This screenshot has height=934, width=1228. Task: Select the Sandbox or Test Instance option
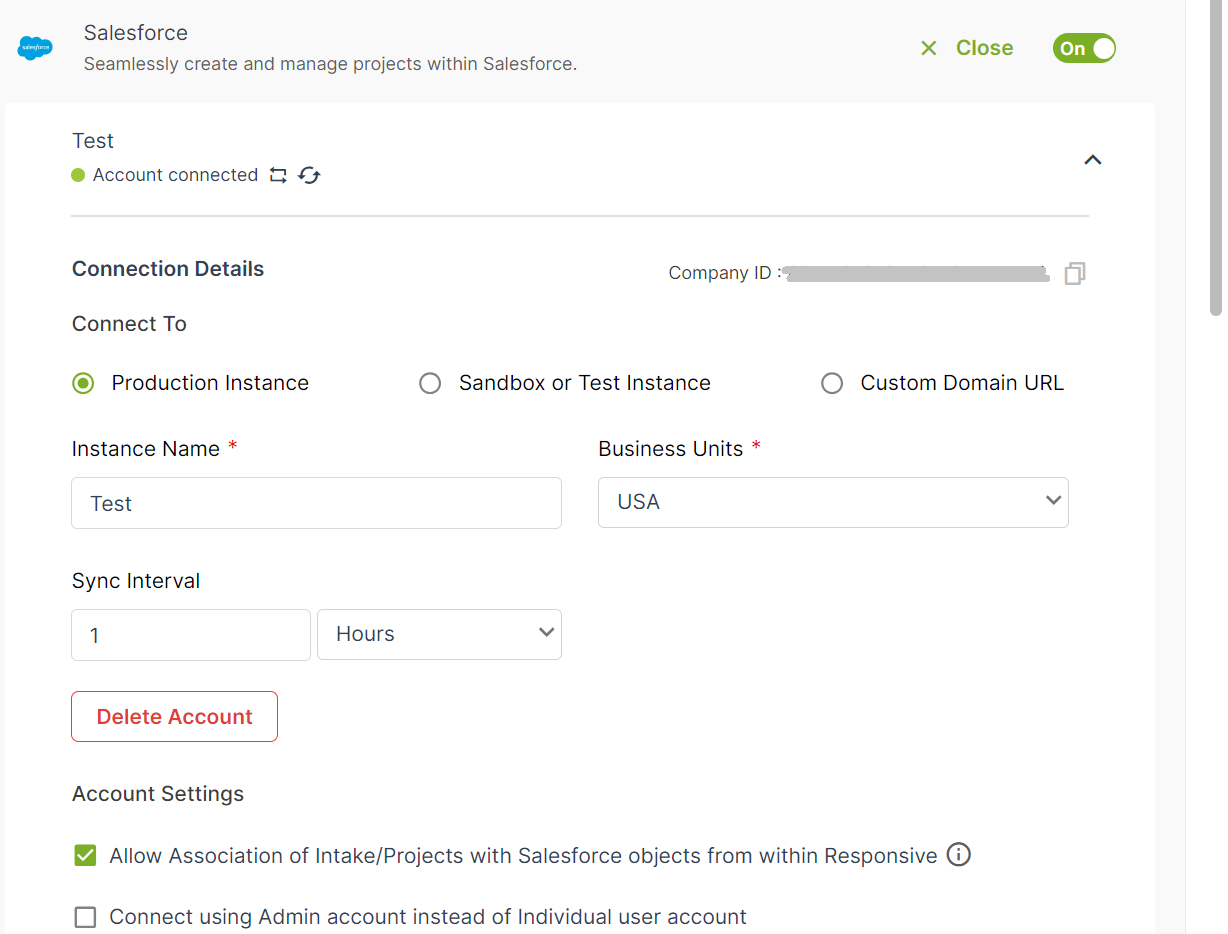pos(430,383)
